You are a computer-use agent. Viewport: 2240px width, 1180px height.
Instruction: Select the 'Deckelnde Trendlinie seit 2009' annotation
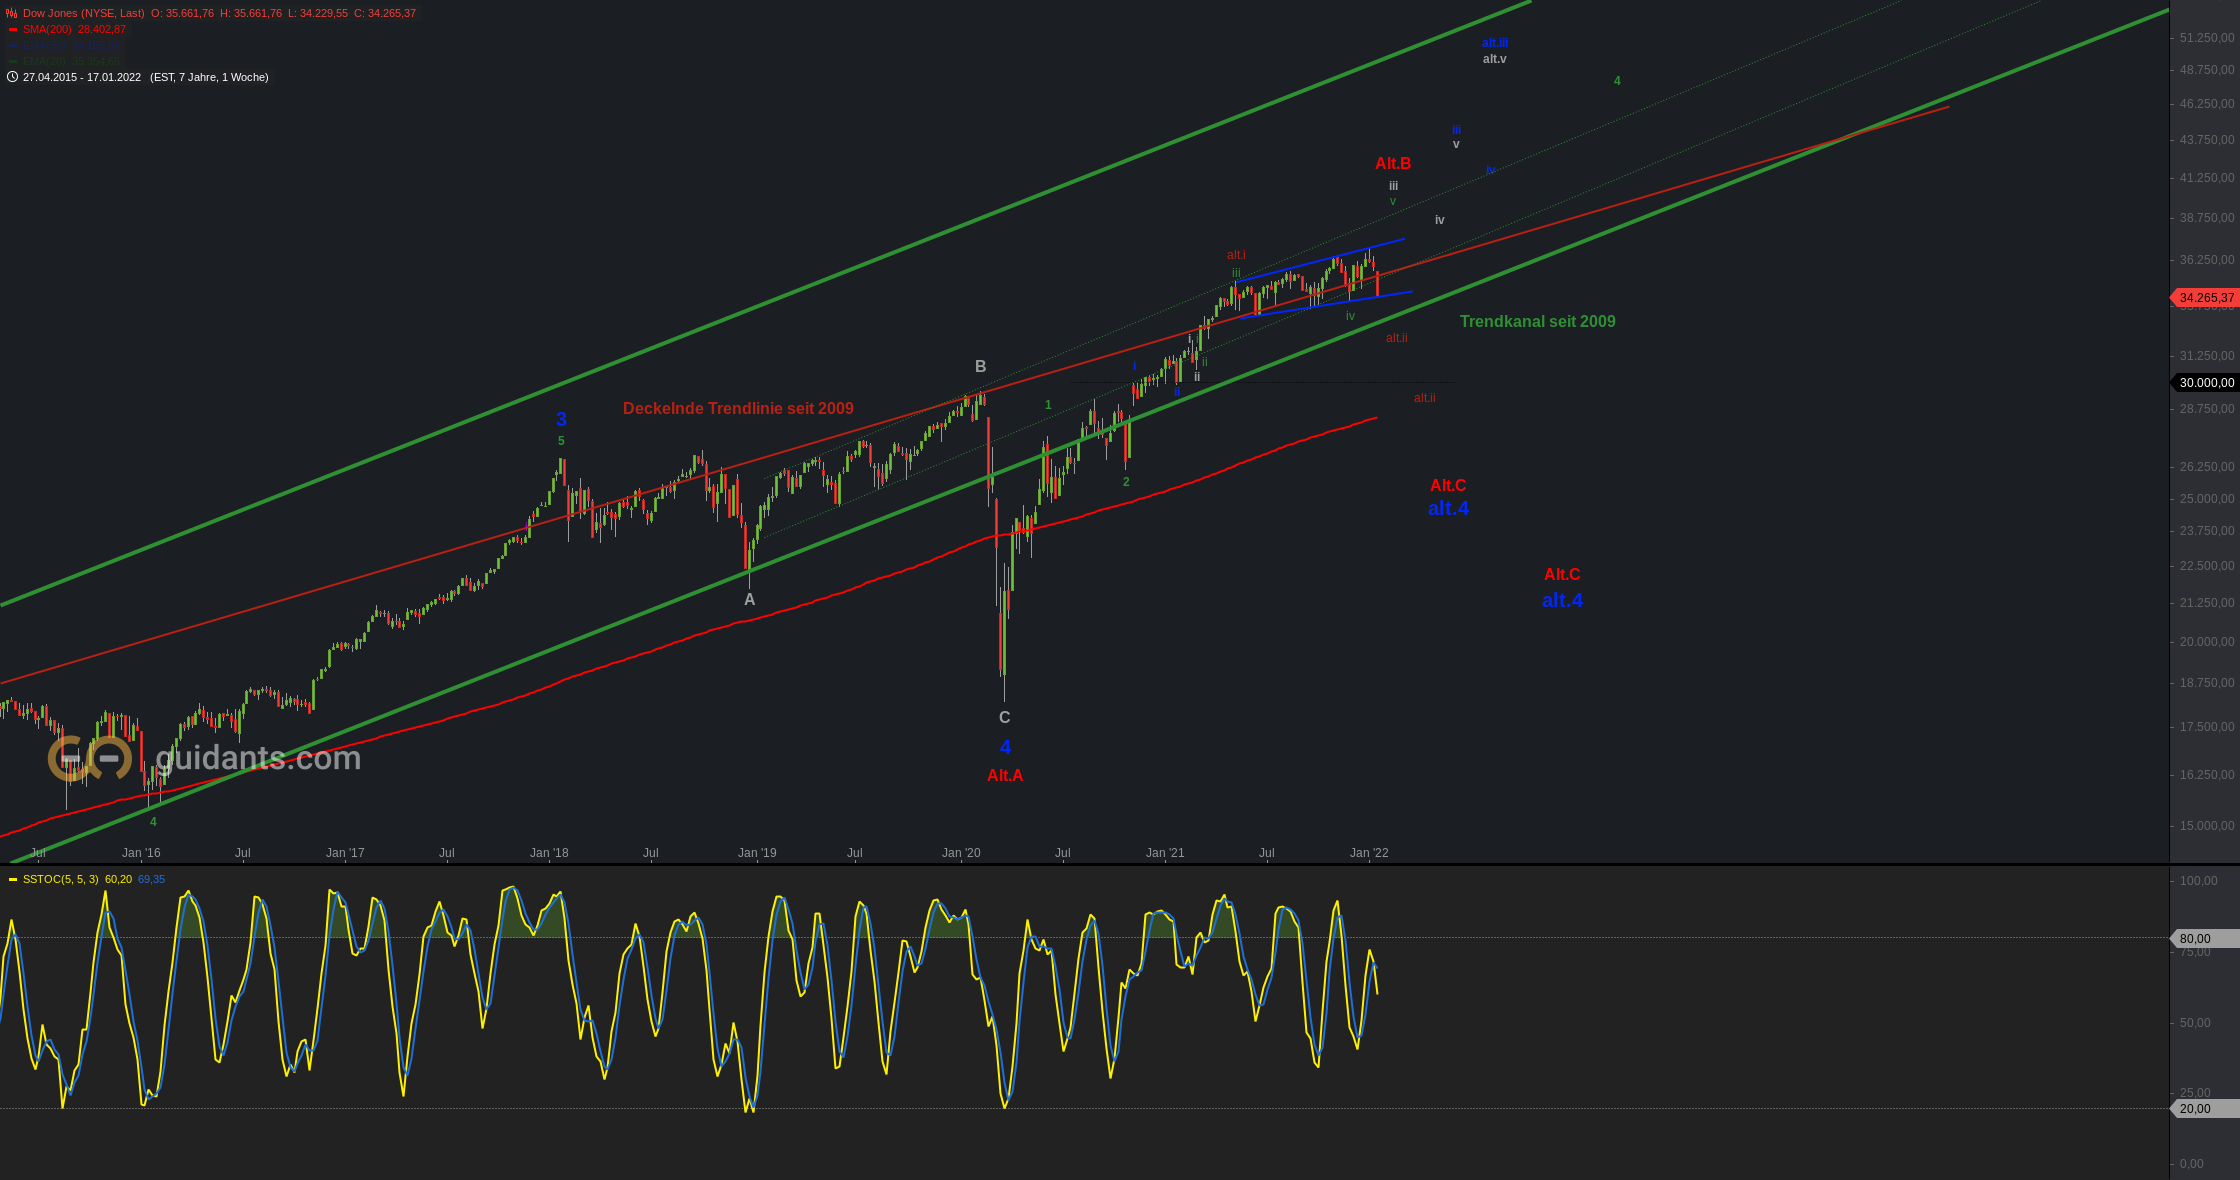click(x=738, y=408)
